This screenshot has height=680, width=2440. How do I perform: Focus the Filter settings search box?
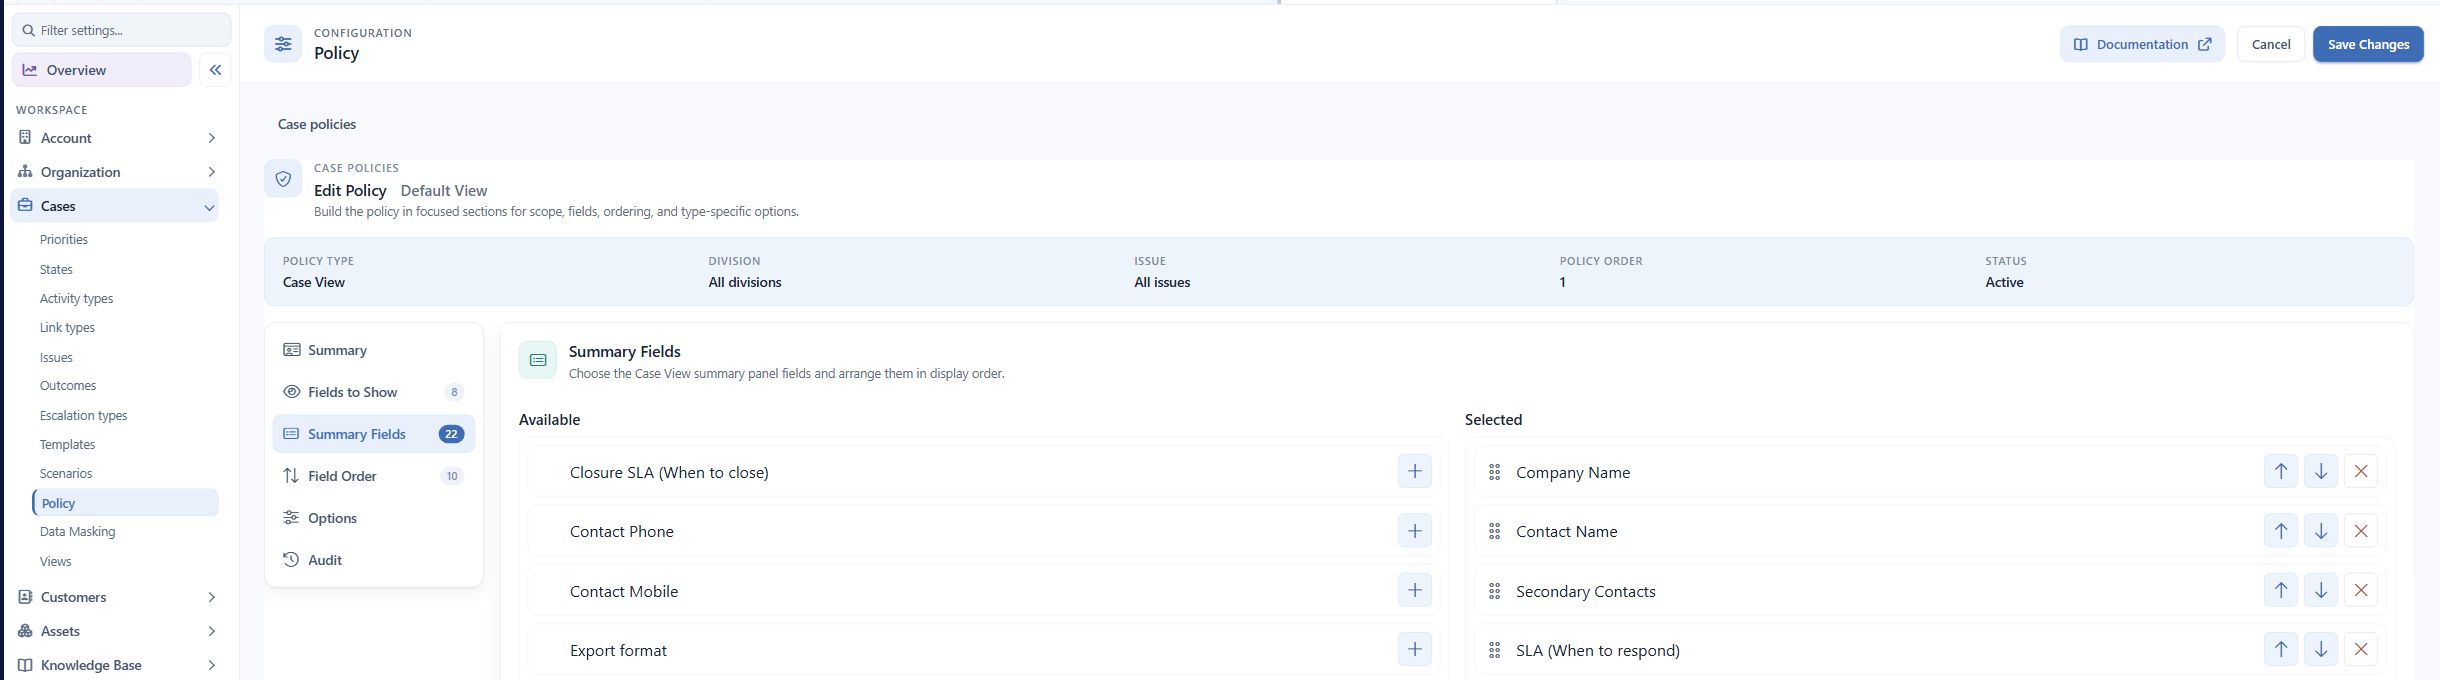tap(121, 30)
